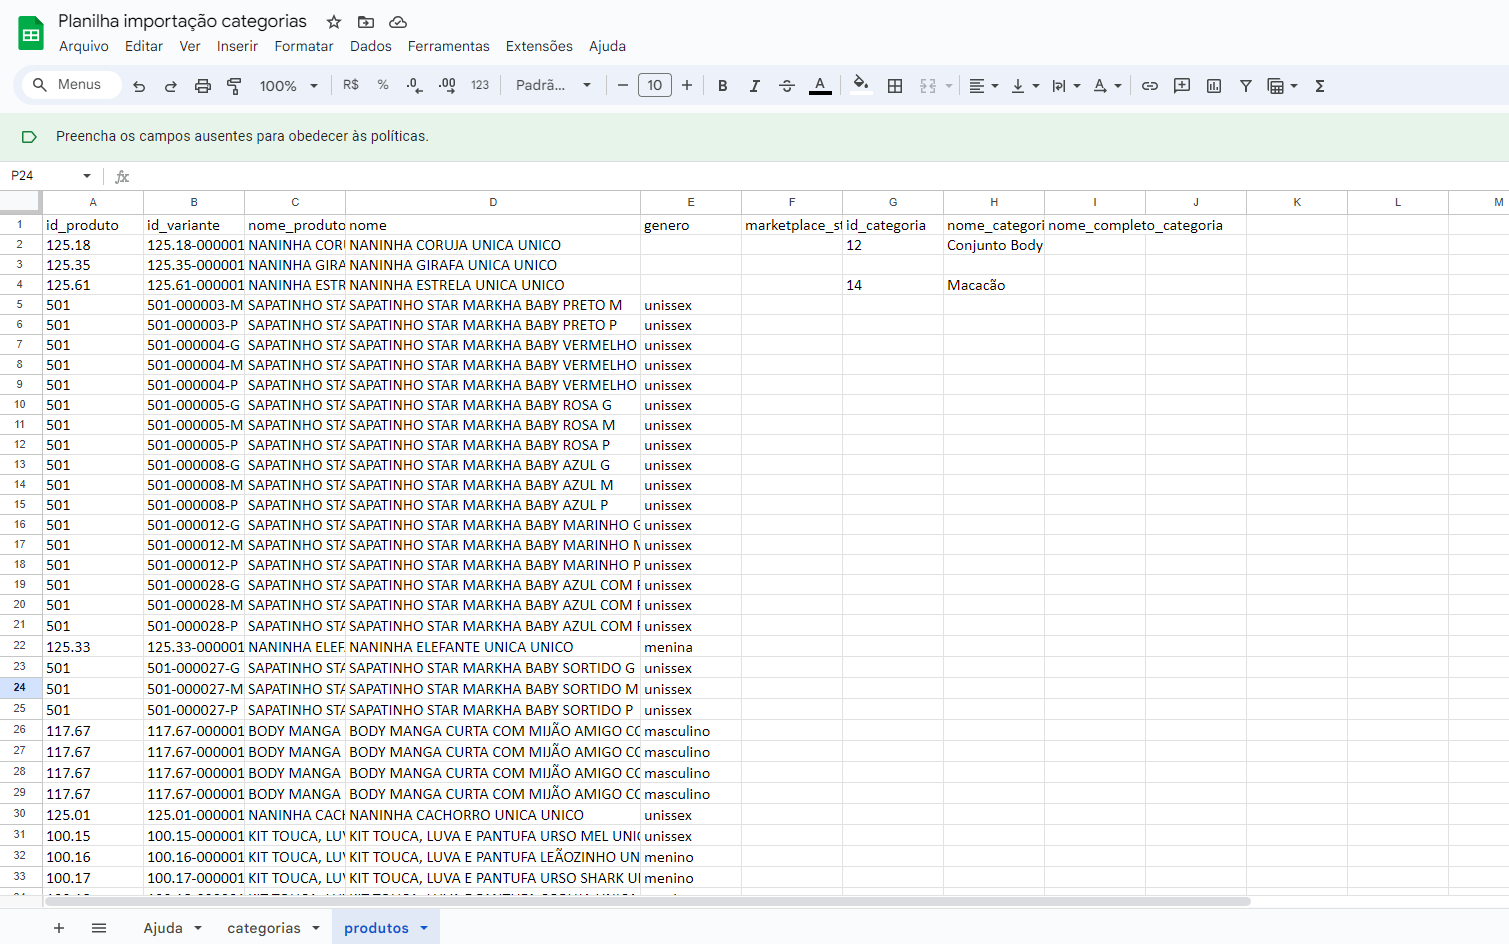Screen dimensions: 1509x944
Task: Open produtos tab options arrow
Action: 424,928
